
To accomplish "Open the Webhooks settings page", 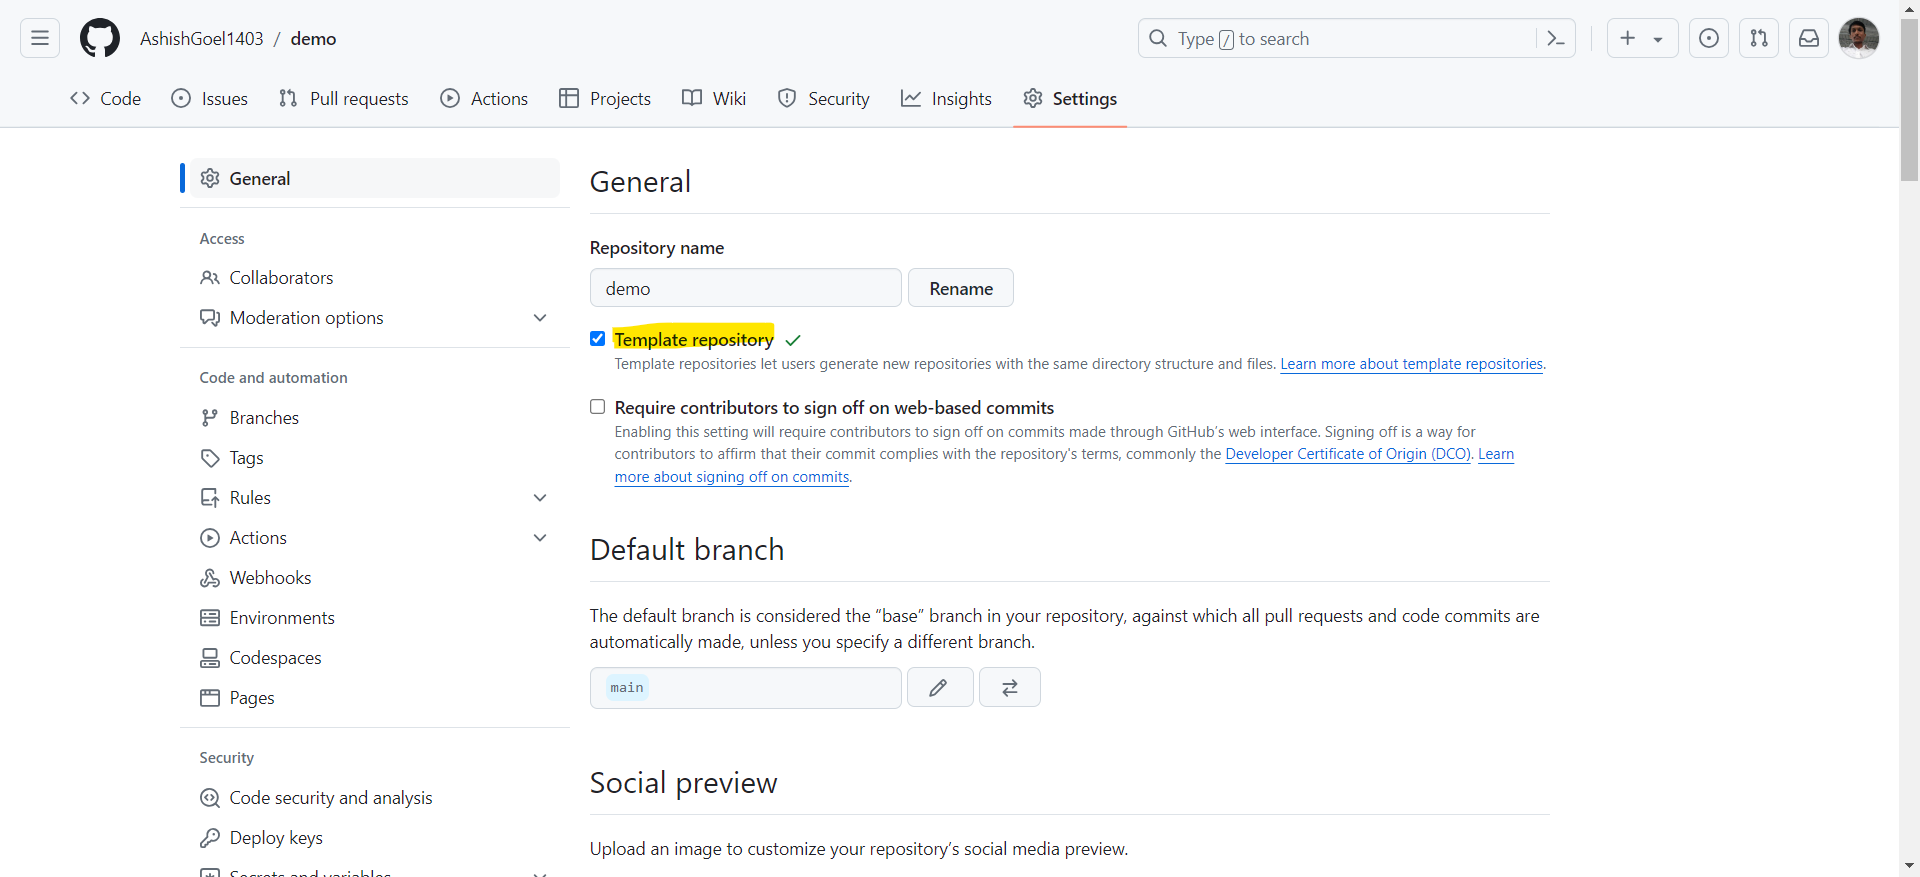I will tap(270, 578).
